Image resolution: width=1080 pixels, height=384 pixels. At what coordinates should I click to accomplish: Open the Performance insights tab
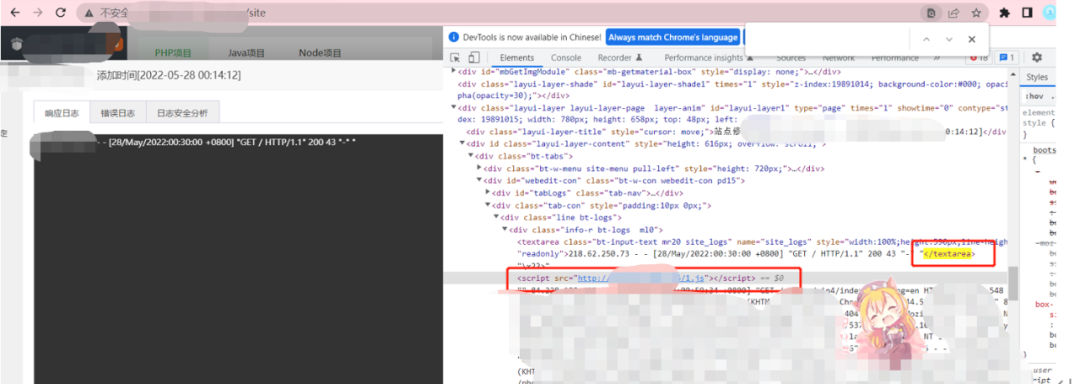(x=709, y=58)
